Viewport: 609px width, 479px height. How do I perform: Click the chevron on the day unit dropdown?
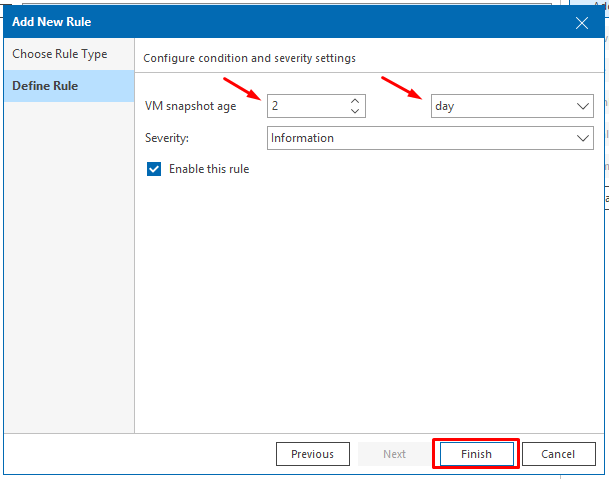click(x=583, y=106)
